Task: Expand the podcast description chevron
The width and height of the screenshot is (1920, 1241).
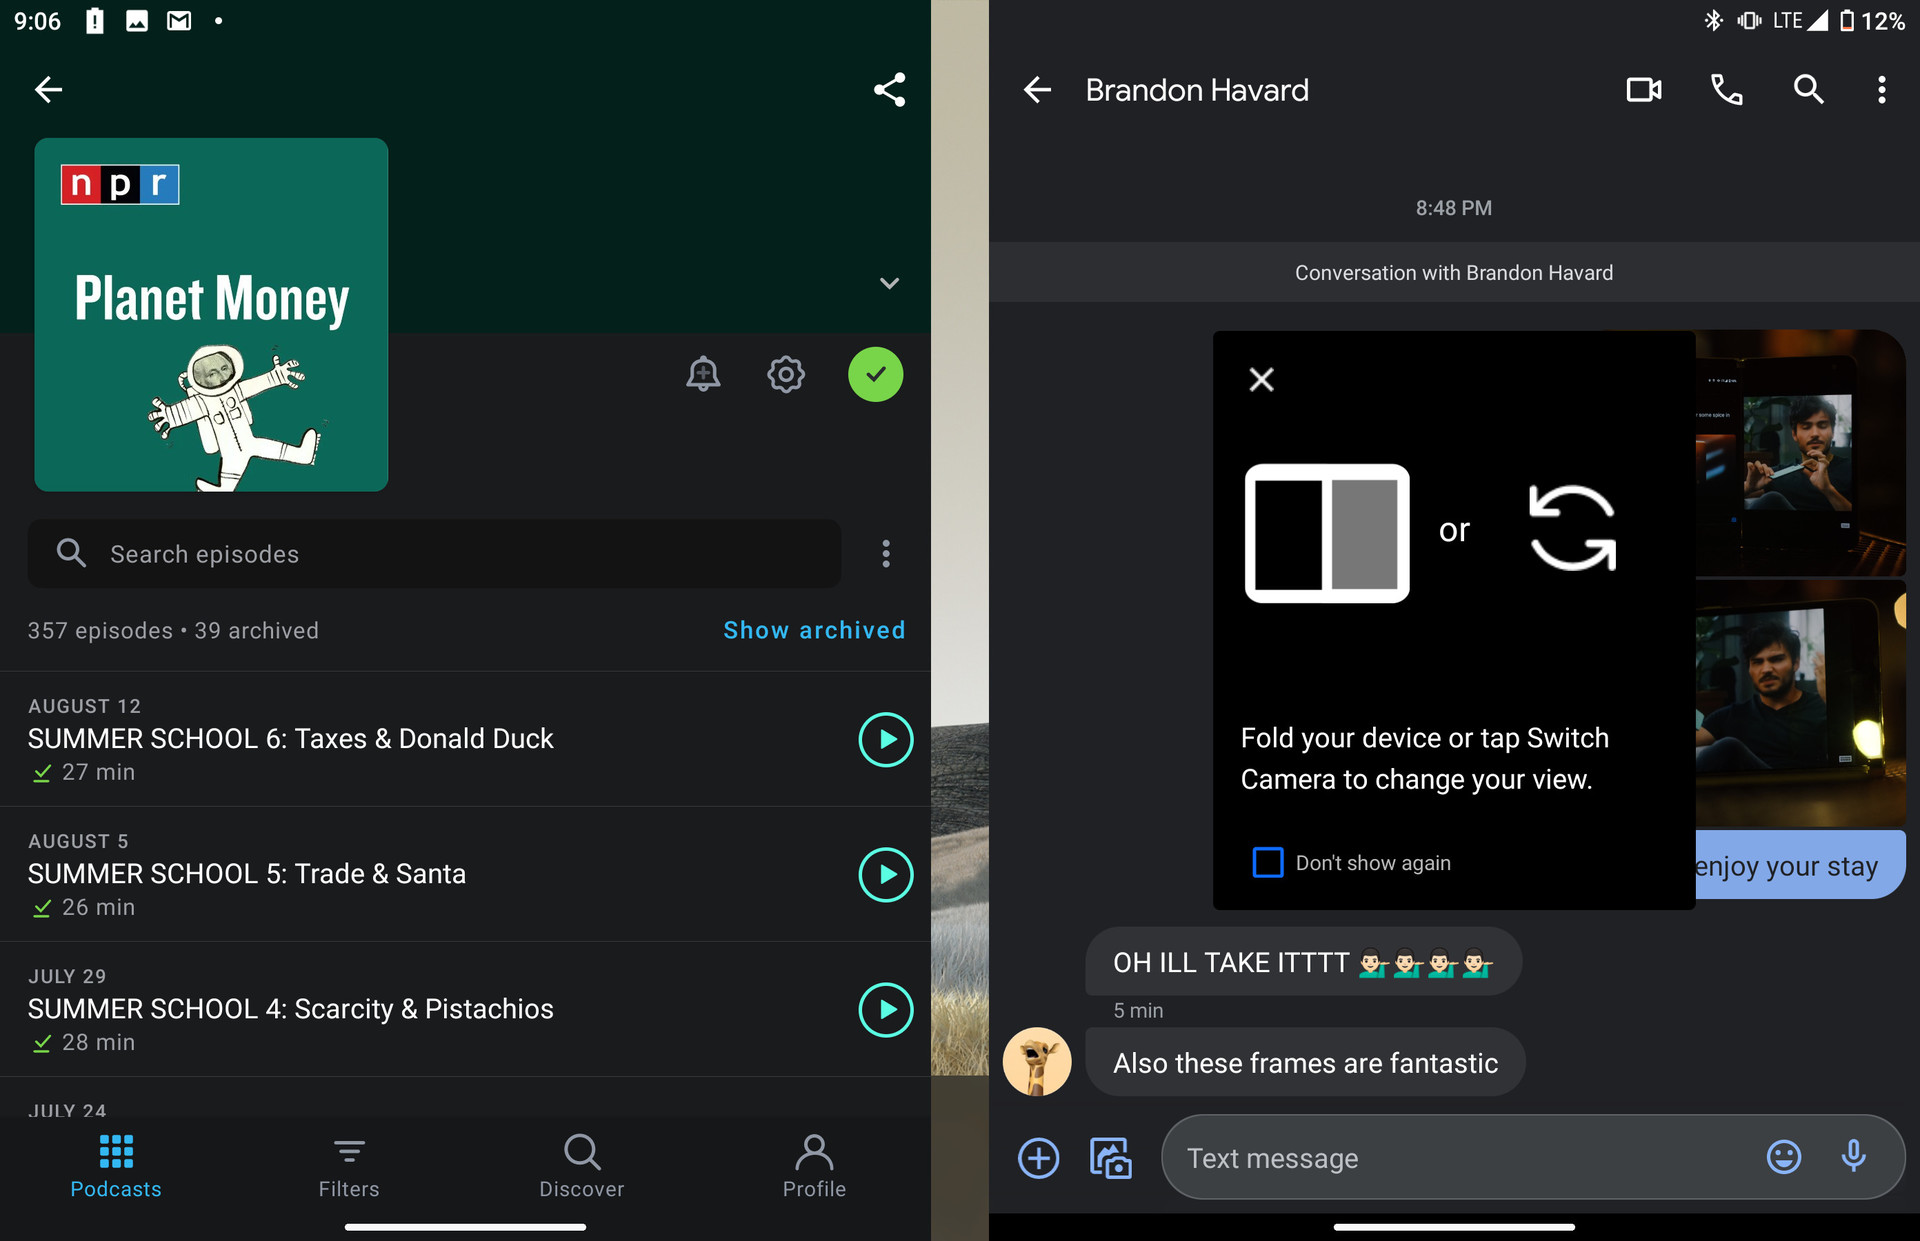Action: click(x=889, y=283)
